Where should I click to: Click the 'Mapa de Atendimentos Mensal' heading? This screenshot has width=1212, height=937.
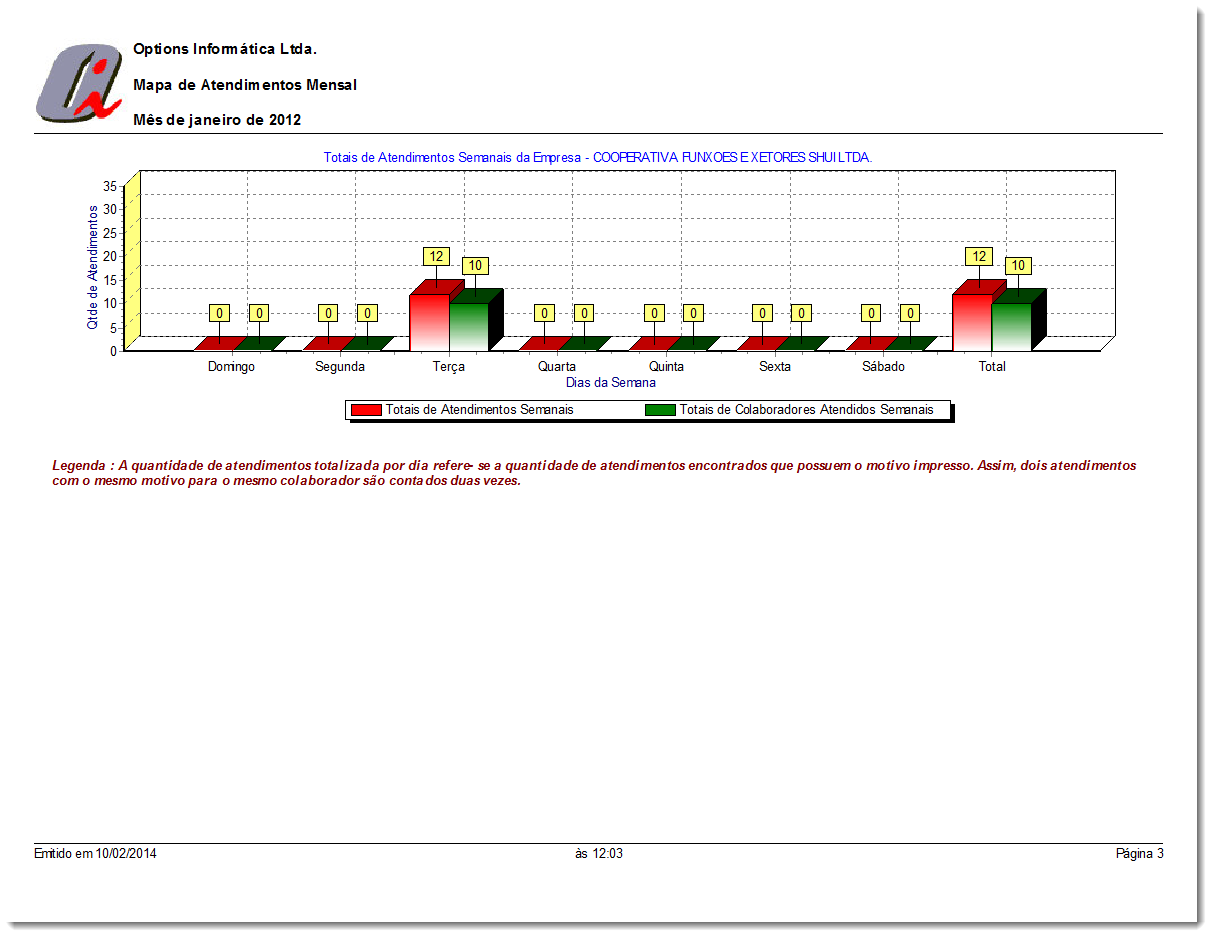245,85
